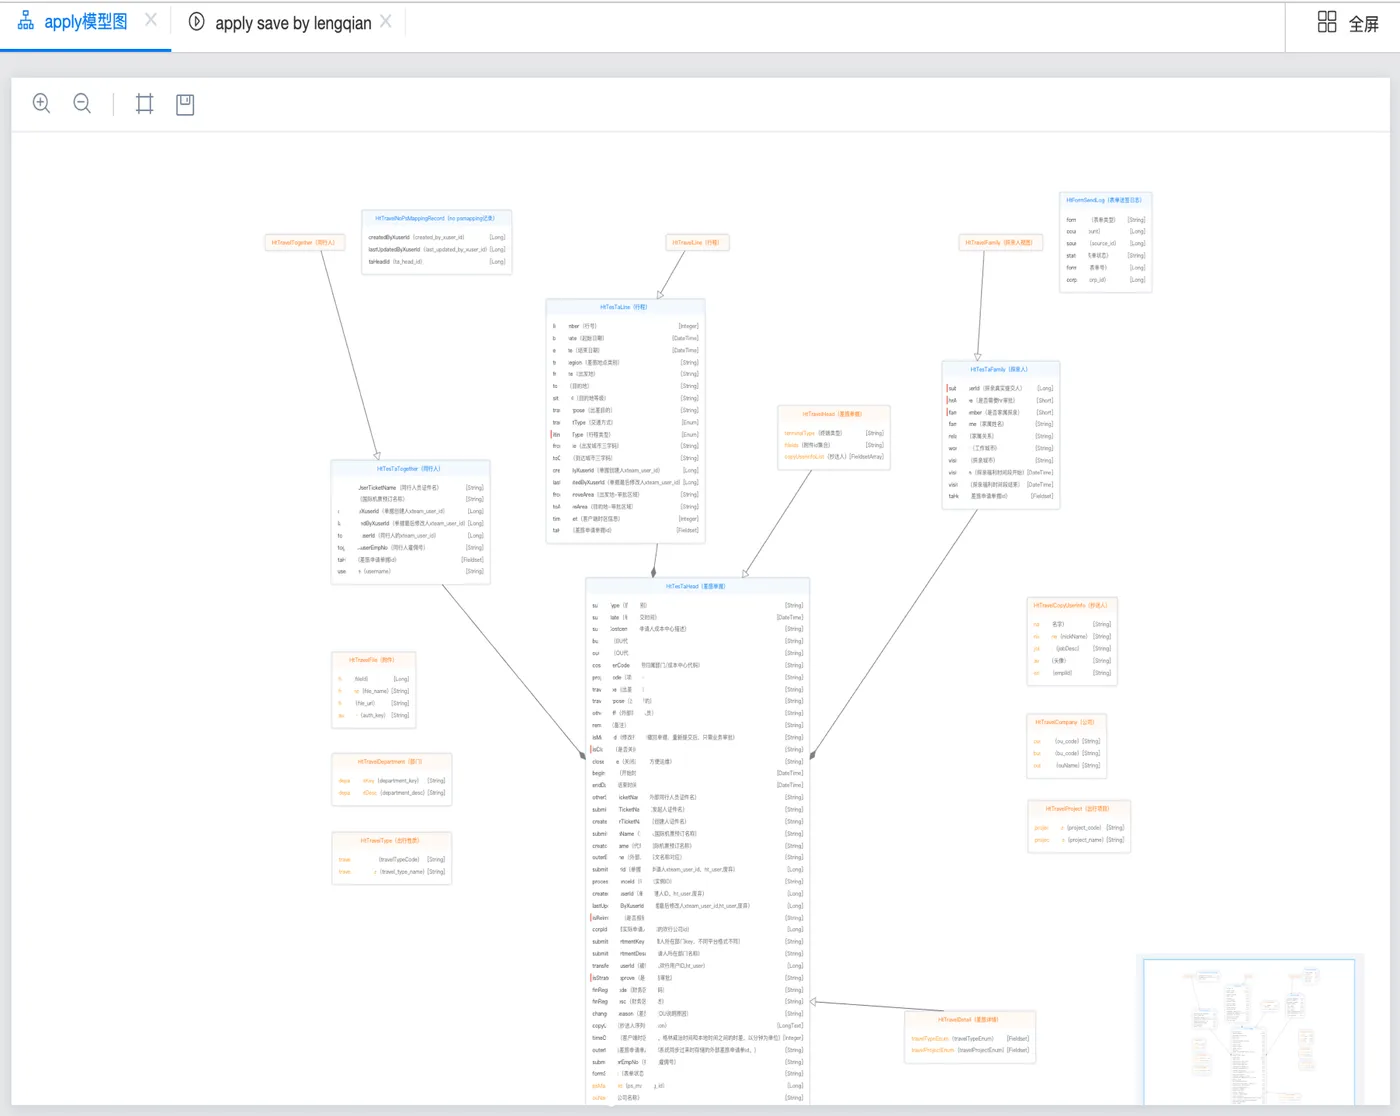Click travel_type_name field in HtTravelType node

point(392,871)
